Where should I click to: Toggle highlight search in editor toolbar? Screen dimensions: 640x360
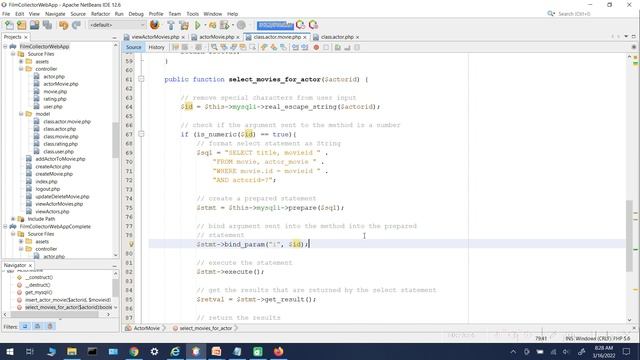(x=243, y=47)
